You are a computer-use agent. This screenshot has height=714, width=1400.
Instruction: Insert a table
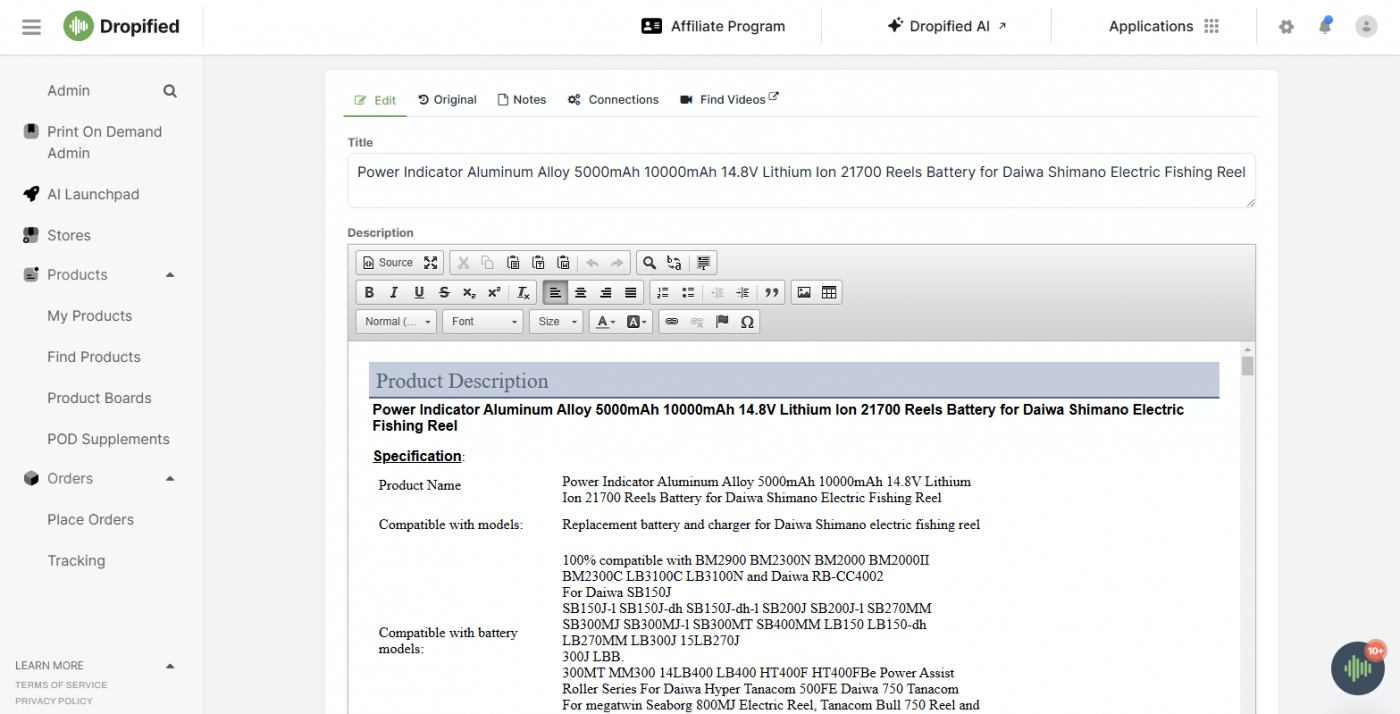829,292
